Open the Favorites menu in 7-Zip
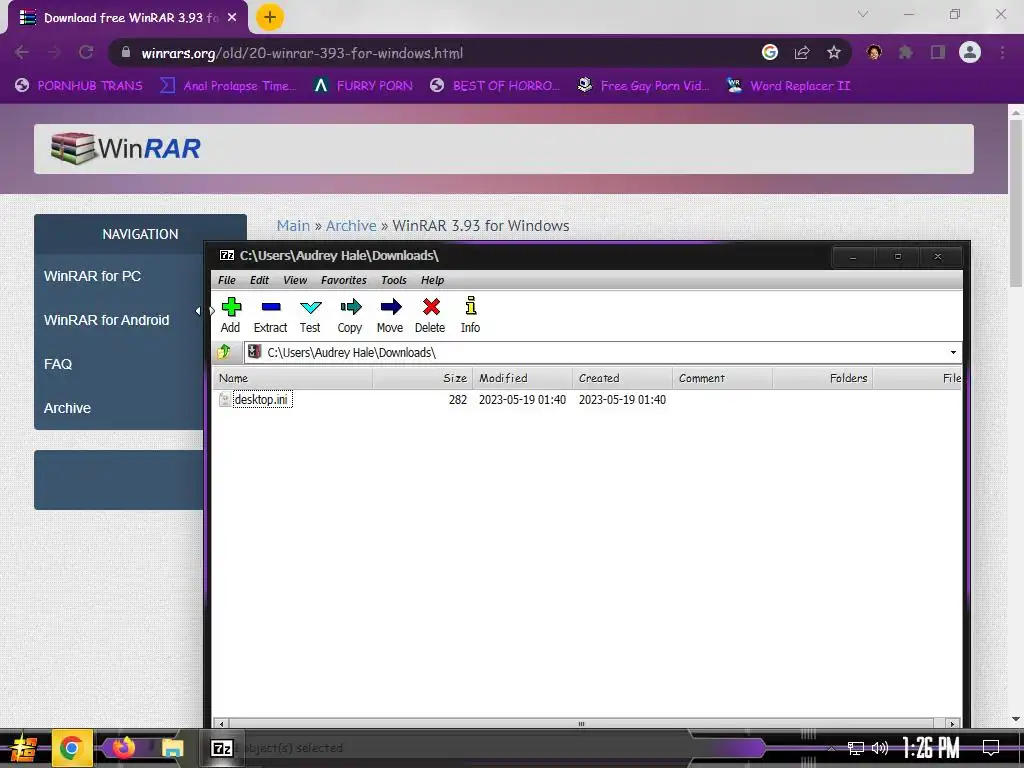Image resolution: width=1024 pixels, height=768 pixels. click(x=344, y=280)
